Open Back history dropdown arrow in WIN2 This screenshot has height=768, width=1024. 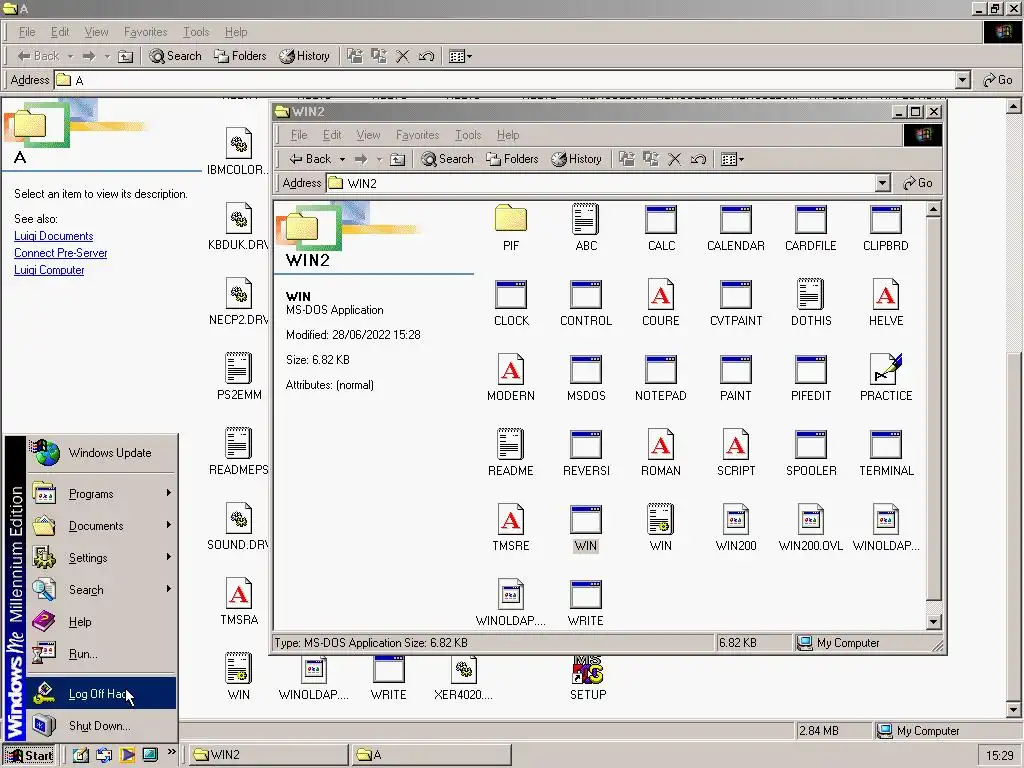click(342, 159)
